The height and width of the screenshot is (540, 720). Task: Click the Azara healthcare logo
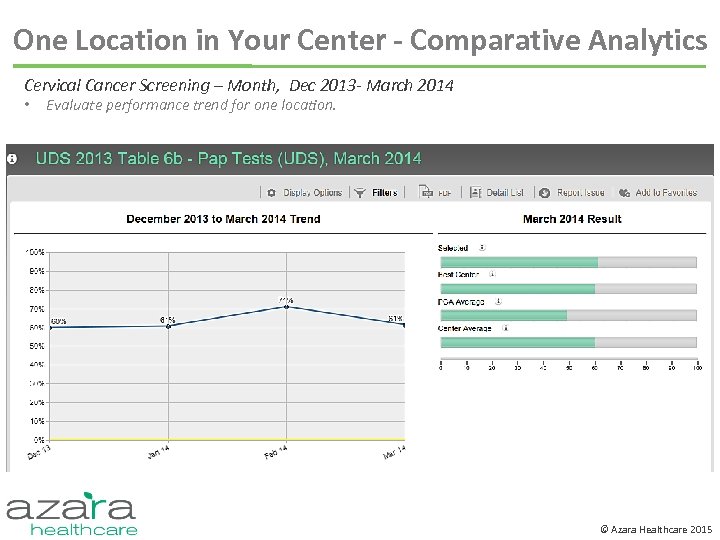[x=72, y=513]
